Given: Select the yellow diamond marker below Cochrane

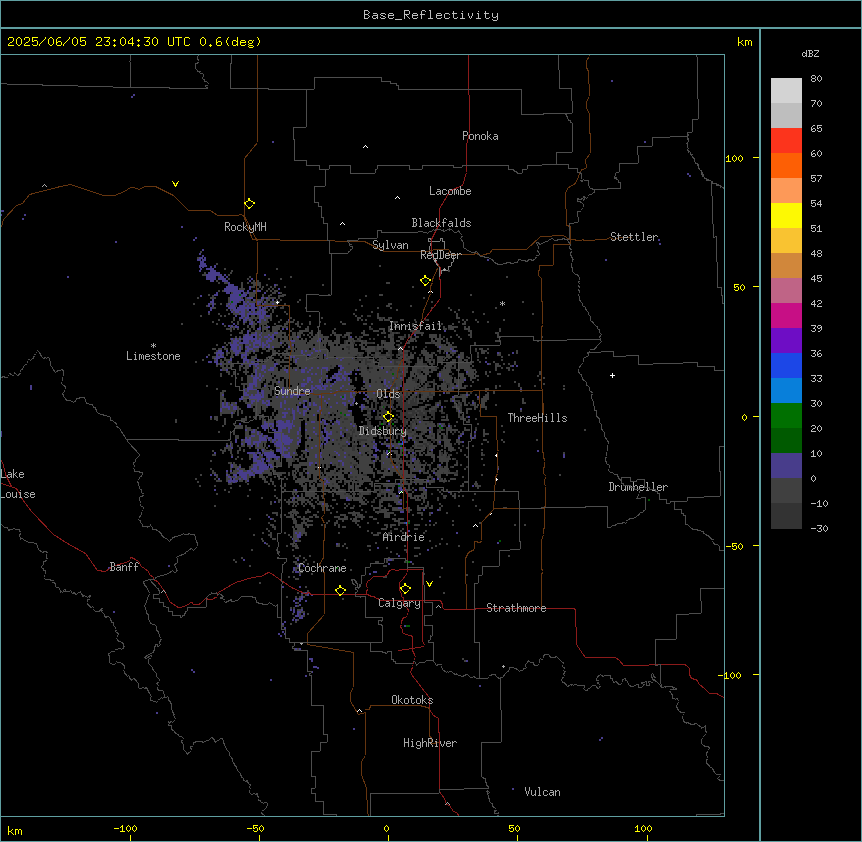Looking at the screenshot, I should point(340,590).
